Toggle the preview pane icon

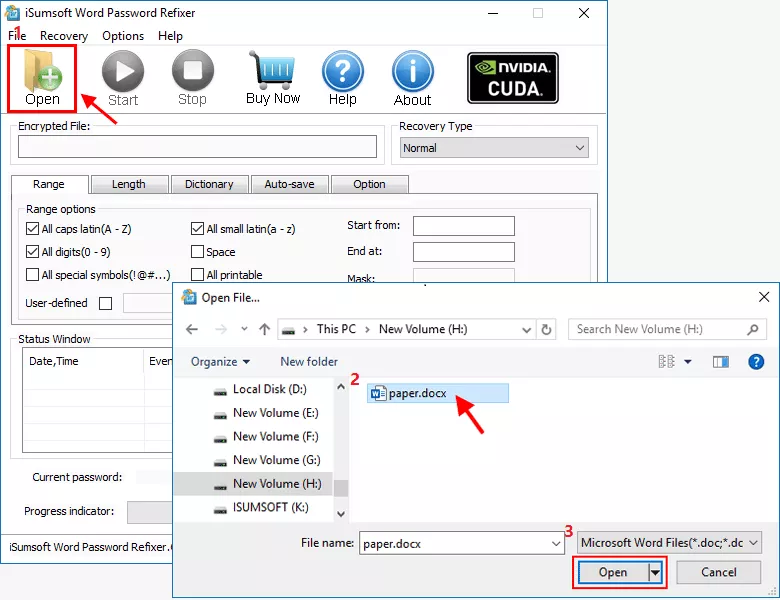[x=721, y=362]
